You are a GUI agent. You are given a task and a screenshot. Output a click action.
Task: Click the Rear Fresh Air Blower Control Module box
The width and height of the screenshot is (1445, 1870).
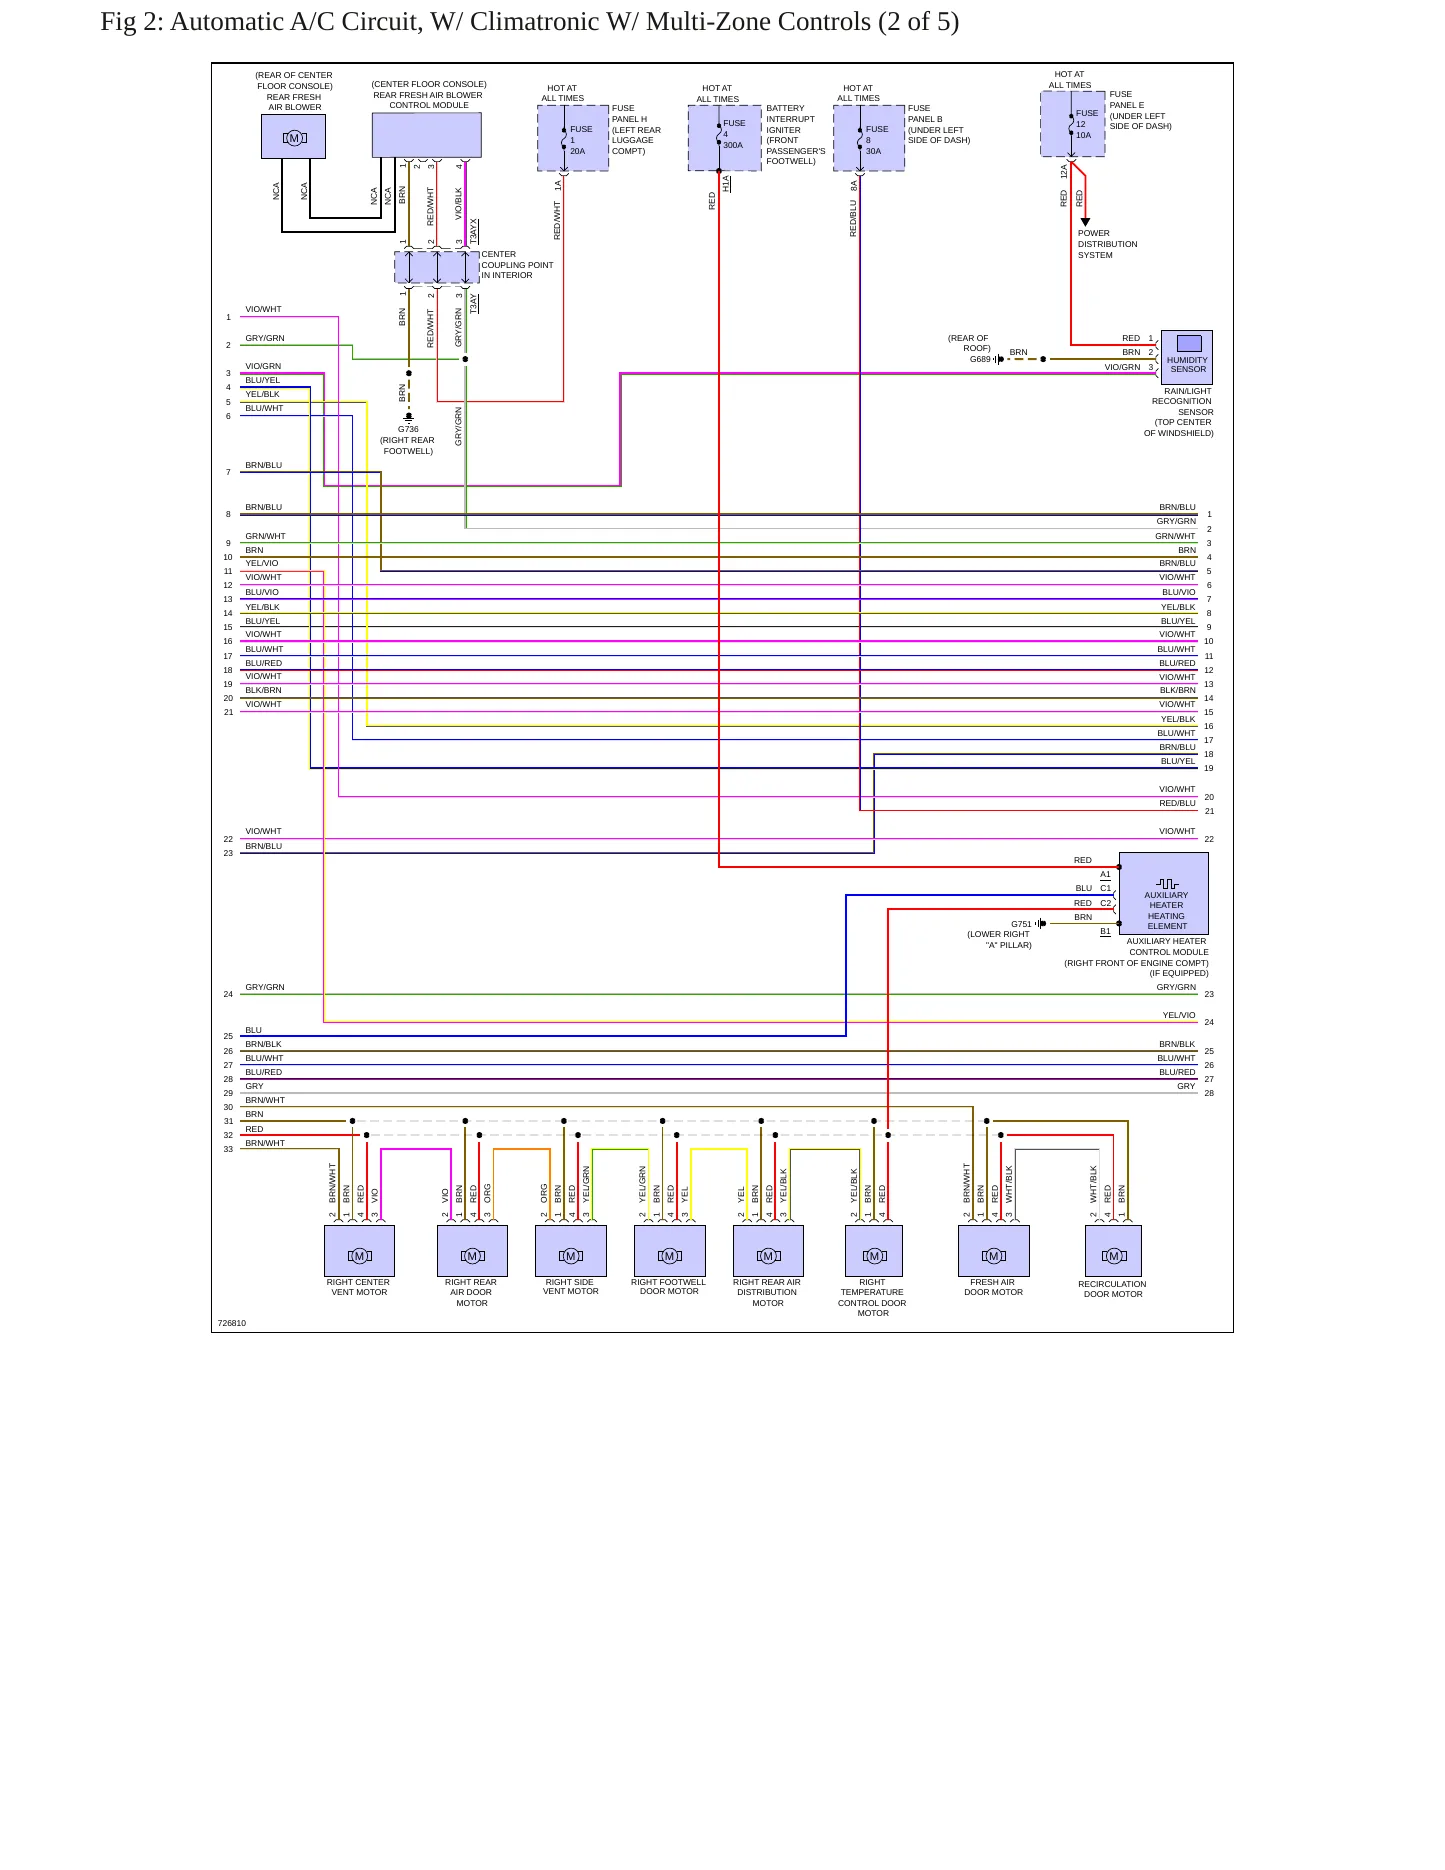point(427,135)
